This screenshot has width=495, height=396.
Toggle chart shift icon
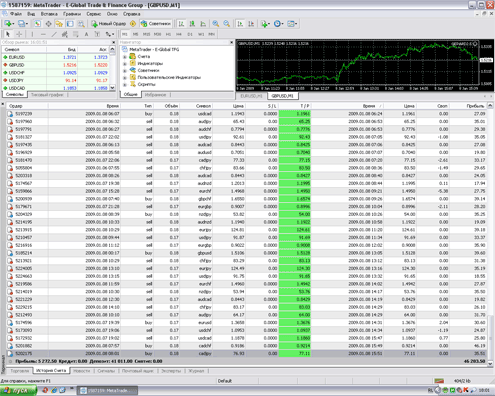251,24
